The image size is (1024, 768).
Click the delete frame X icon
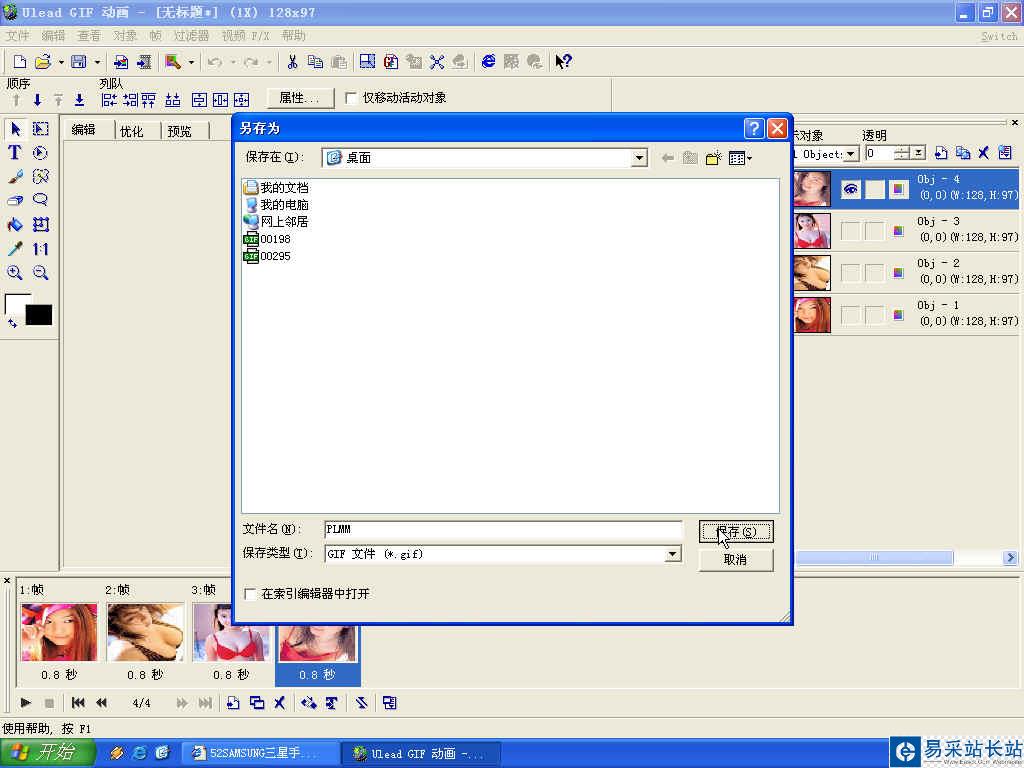(280, 703)
